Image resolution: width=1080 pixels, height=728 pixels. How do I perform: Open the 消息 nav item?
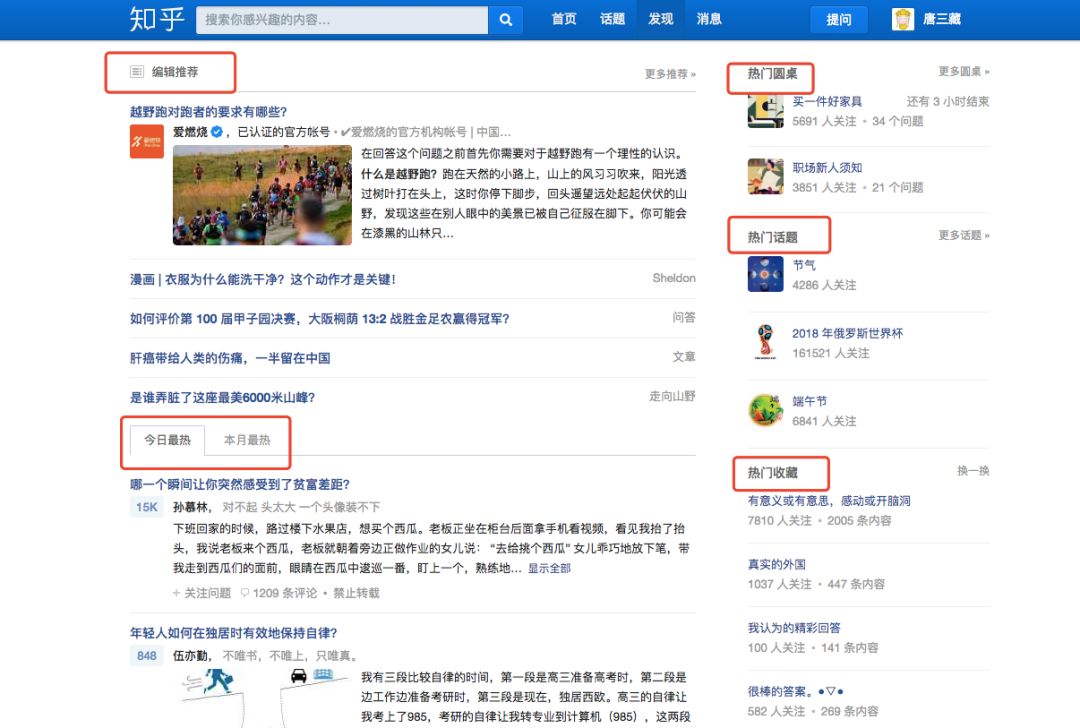[709, 19]
